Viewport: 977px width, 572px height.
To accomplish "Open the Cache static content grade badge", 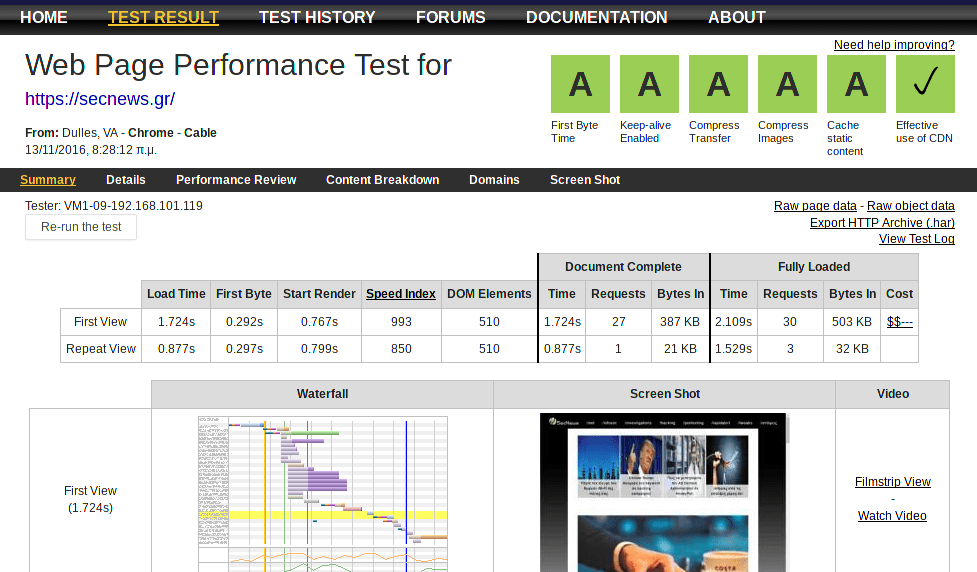I will click(x=857, y=84).
